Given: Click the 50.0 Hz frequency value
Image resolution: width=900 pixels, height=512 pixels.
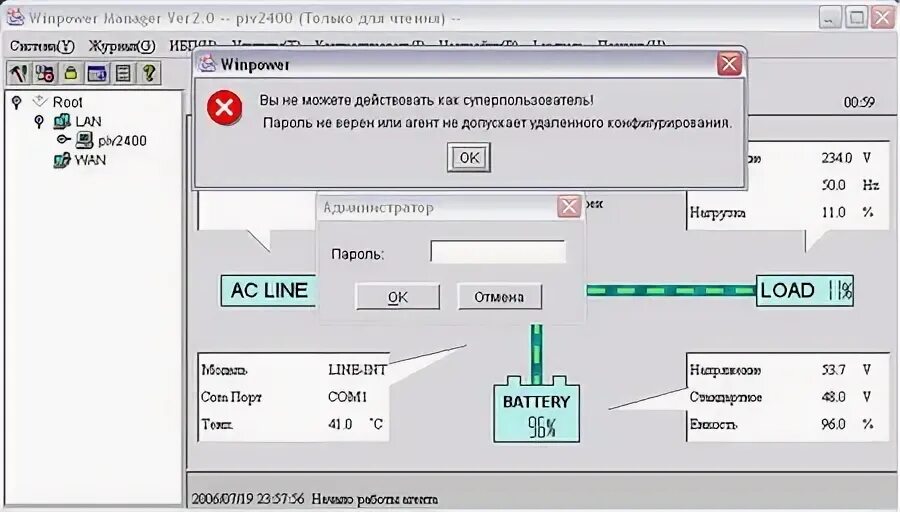Looking at the screenshot, I should point(833,185).
